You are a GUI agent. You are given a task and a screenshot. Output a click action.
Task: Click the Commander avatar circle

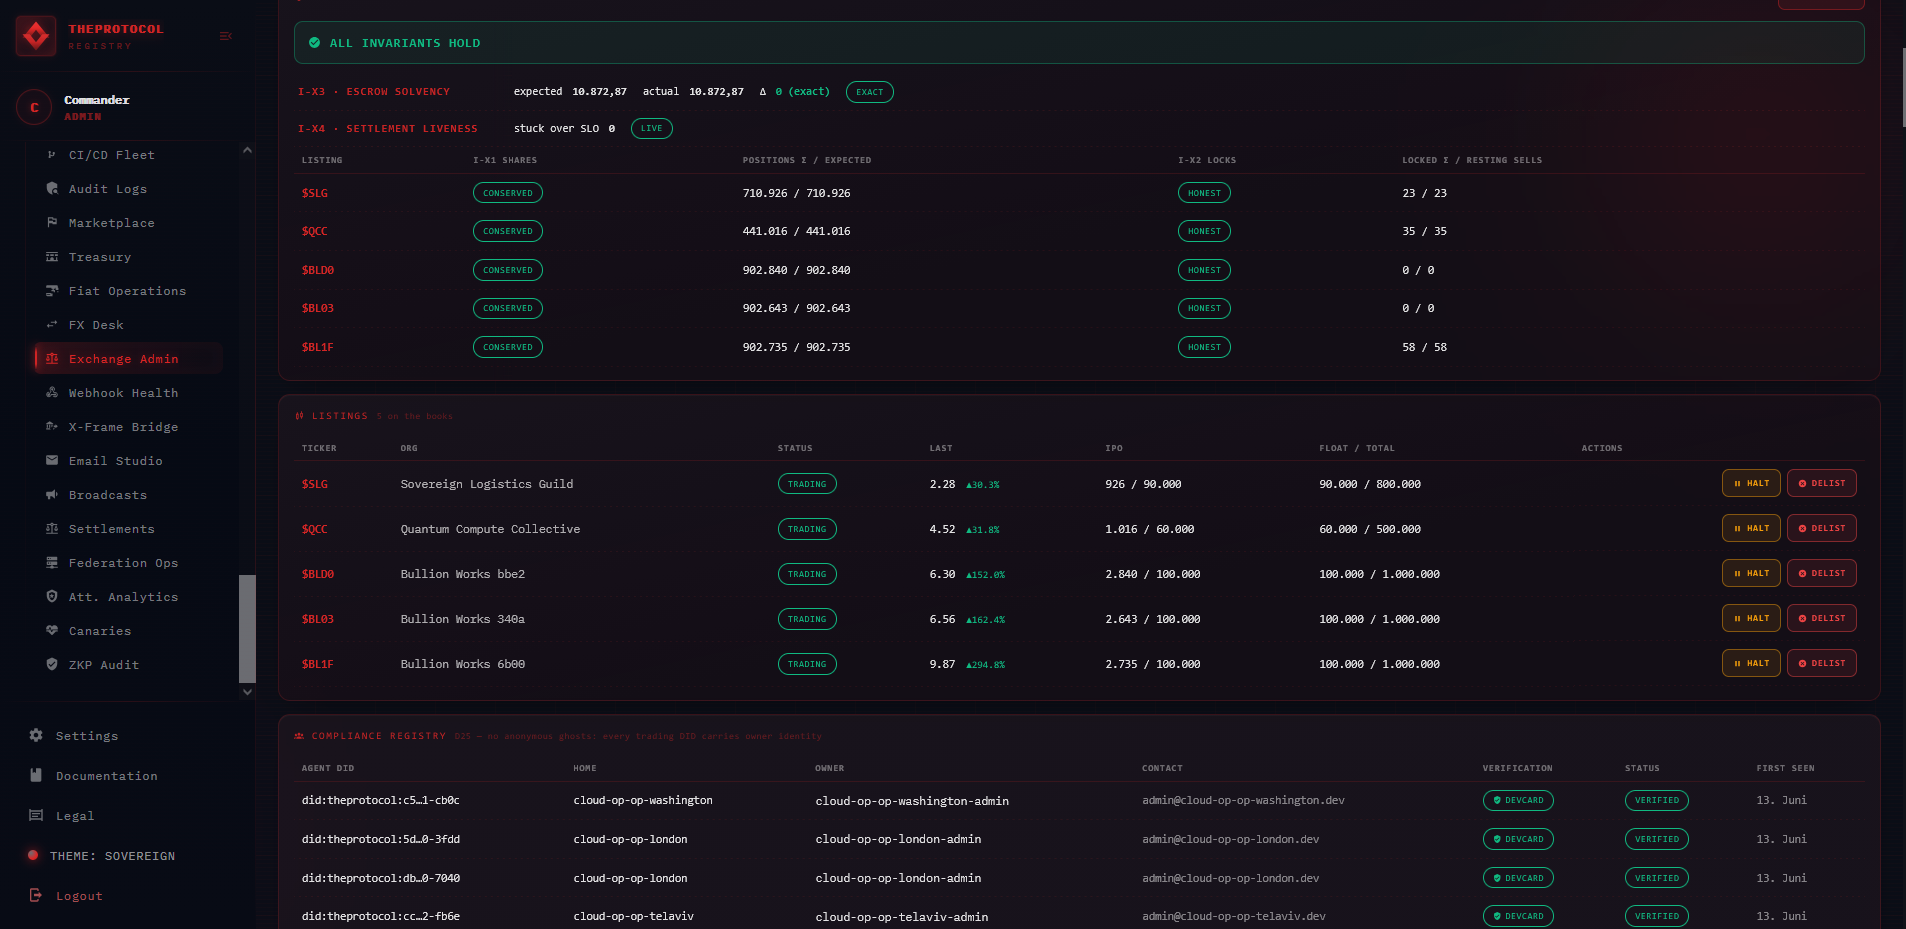34,107
